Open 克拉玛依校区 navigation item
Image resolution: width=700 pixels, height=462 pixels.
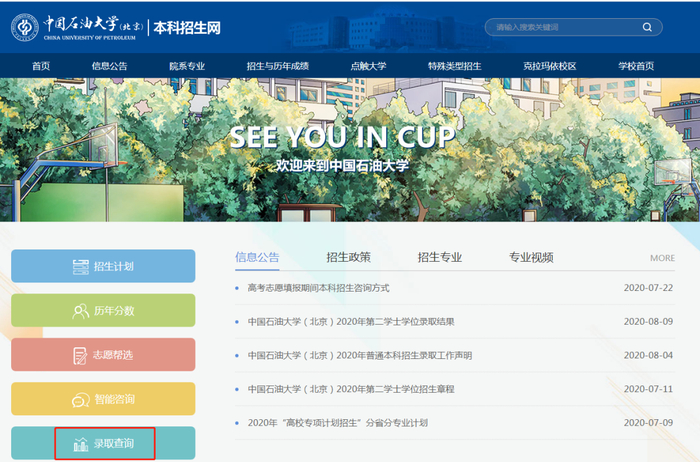coord(550,66)
